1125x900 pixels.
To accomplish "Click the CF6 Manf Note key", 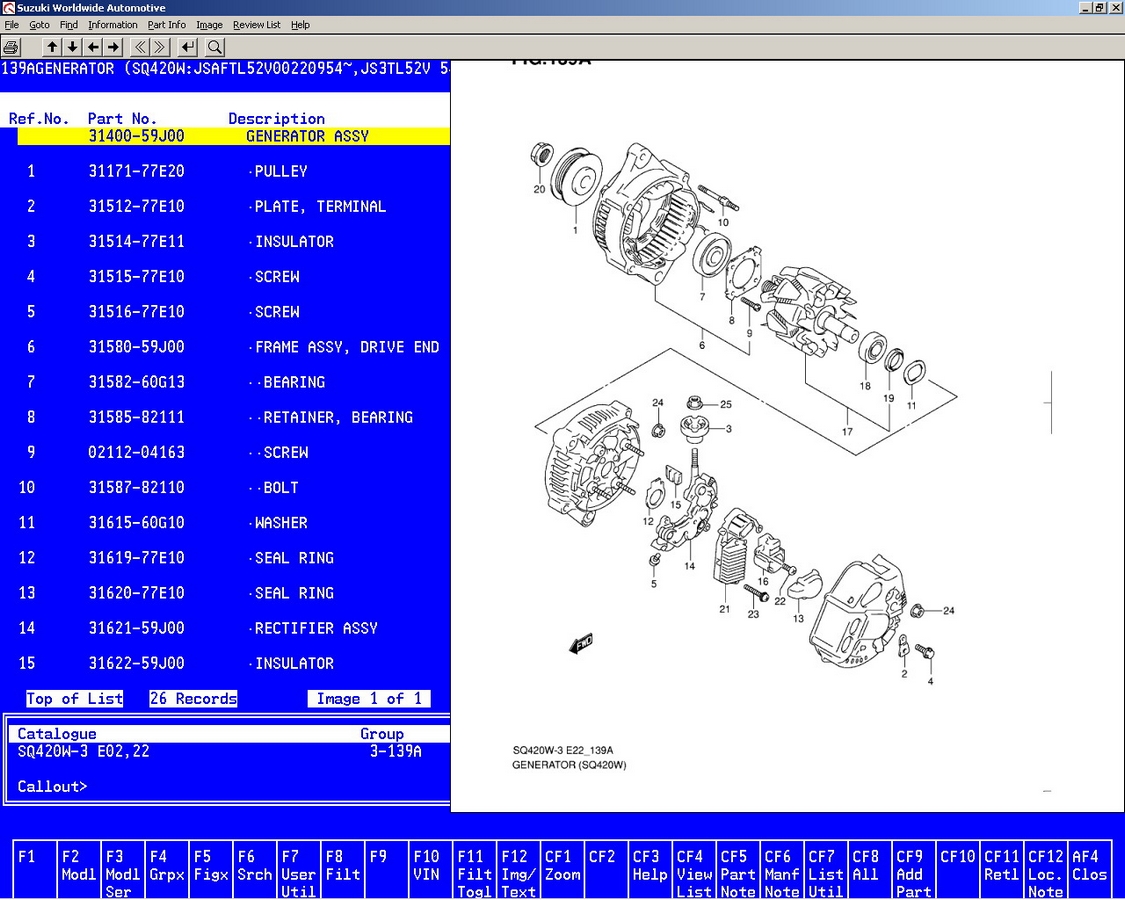I will coord(781,870).
